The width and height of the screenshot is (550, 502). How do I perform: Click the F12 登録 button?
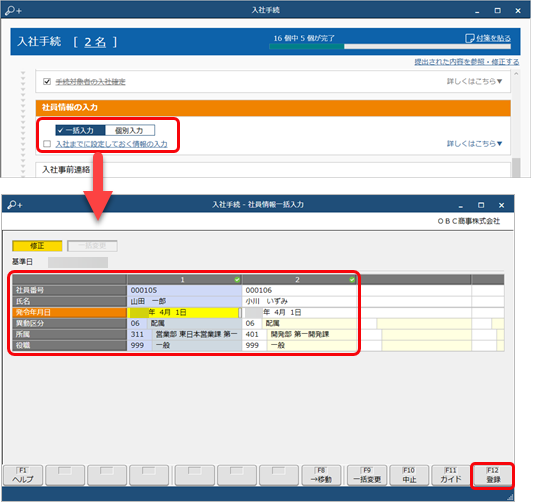pos(493,475)
